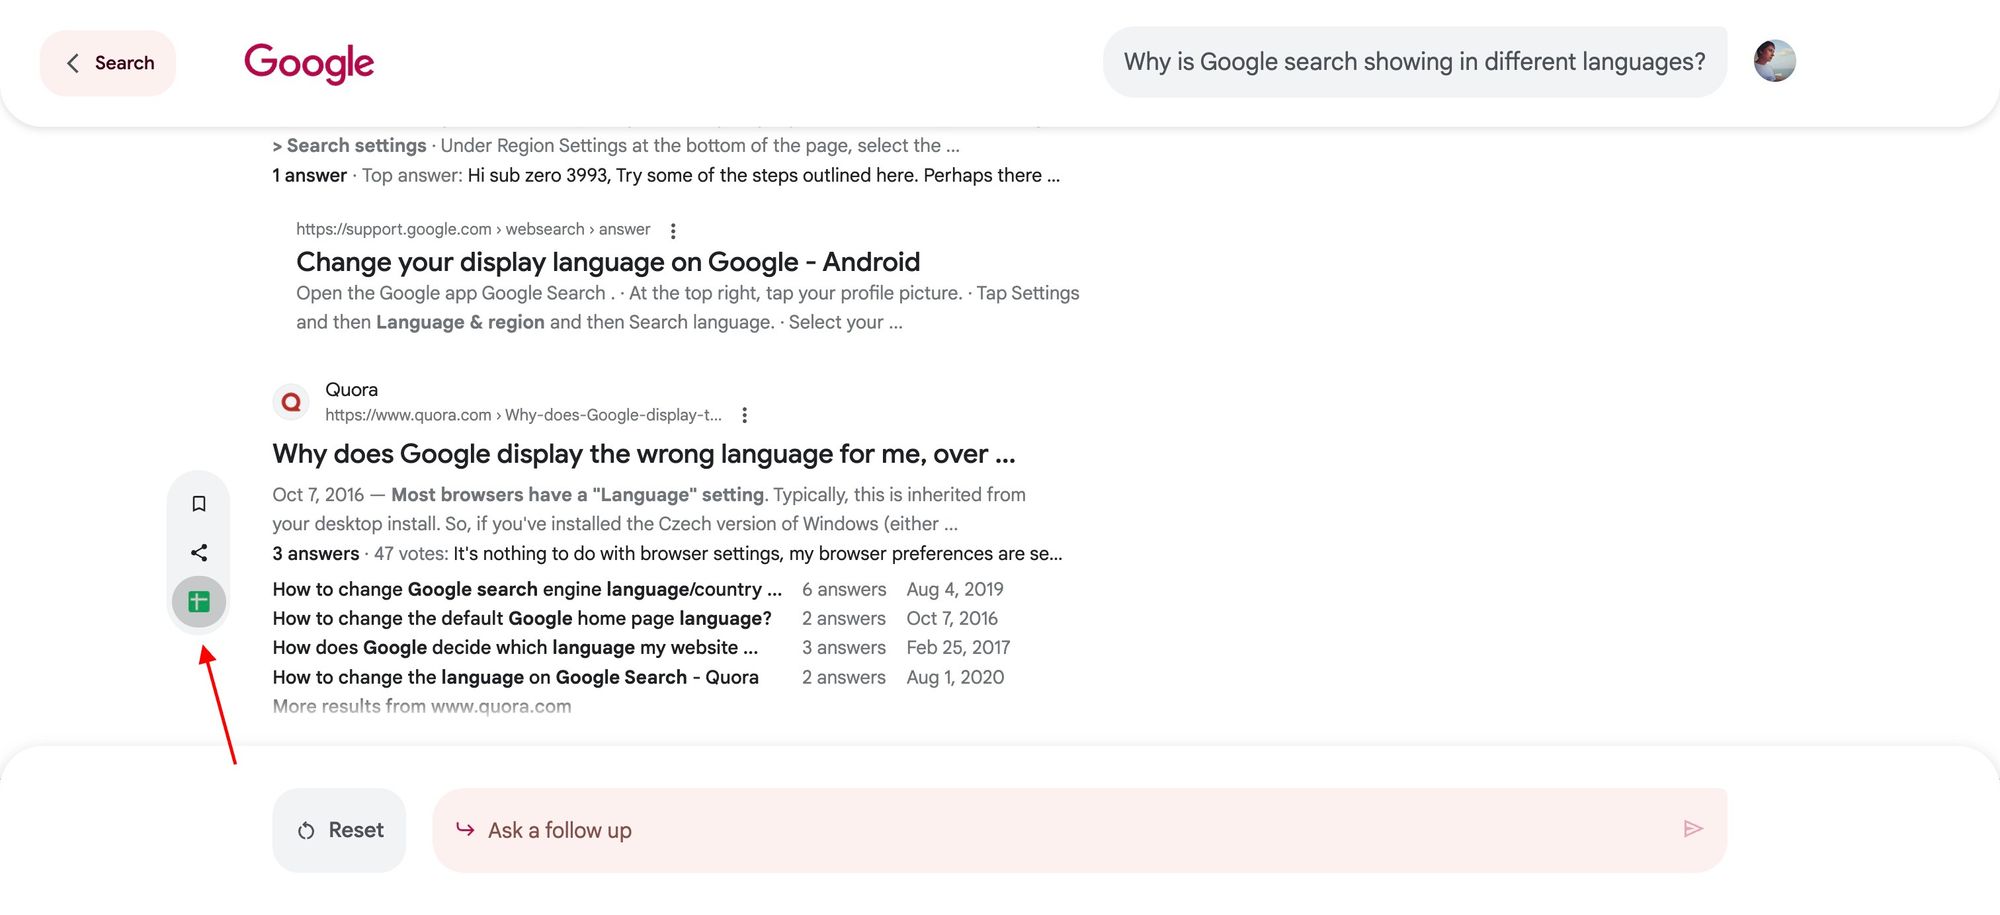Open the three-dot menu on the Quora result
This screenshot has height=915, width=2000.
click(744, 414)
